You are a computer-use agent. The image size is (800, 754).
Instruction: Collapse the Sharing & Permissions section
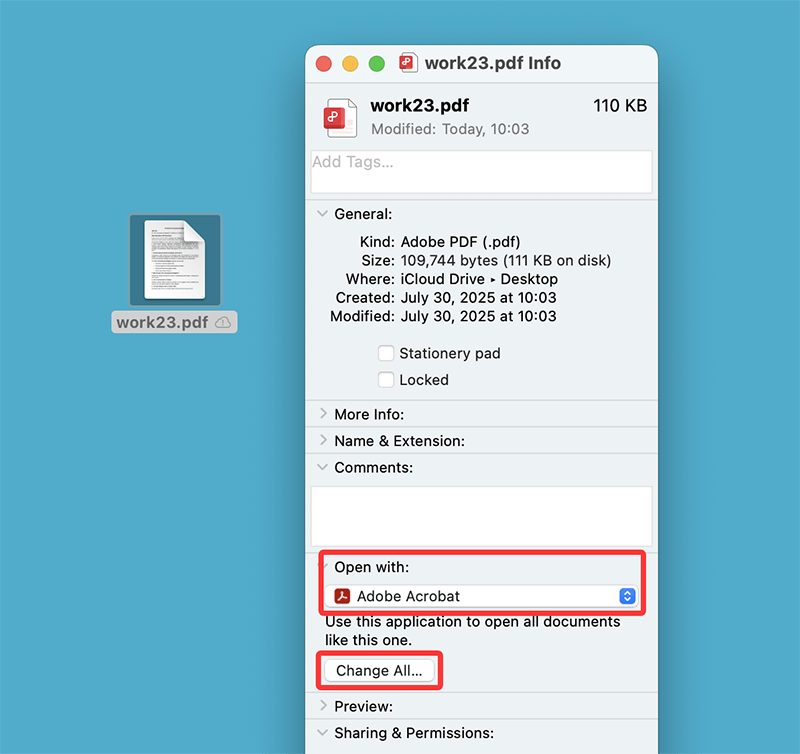322,732
